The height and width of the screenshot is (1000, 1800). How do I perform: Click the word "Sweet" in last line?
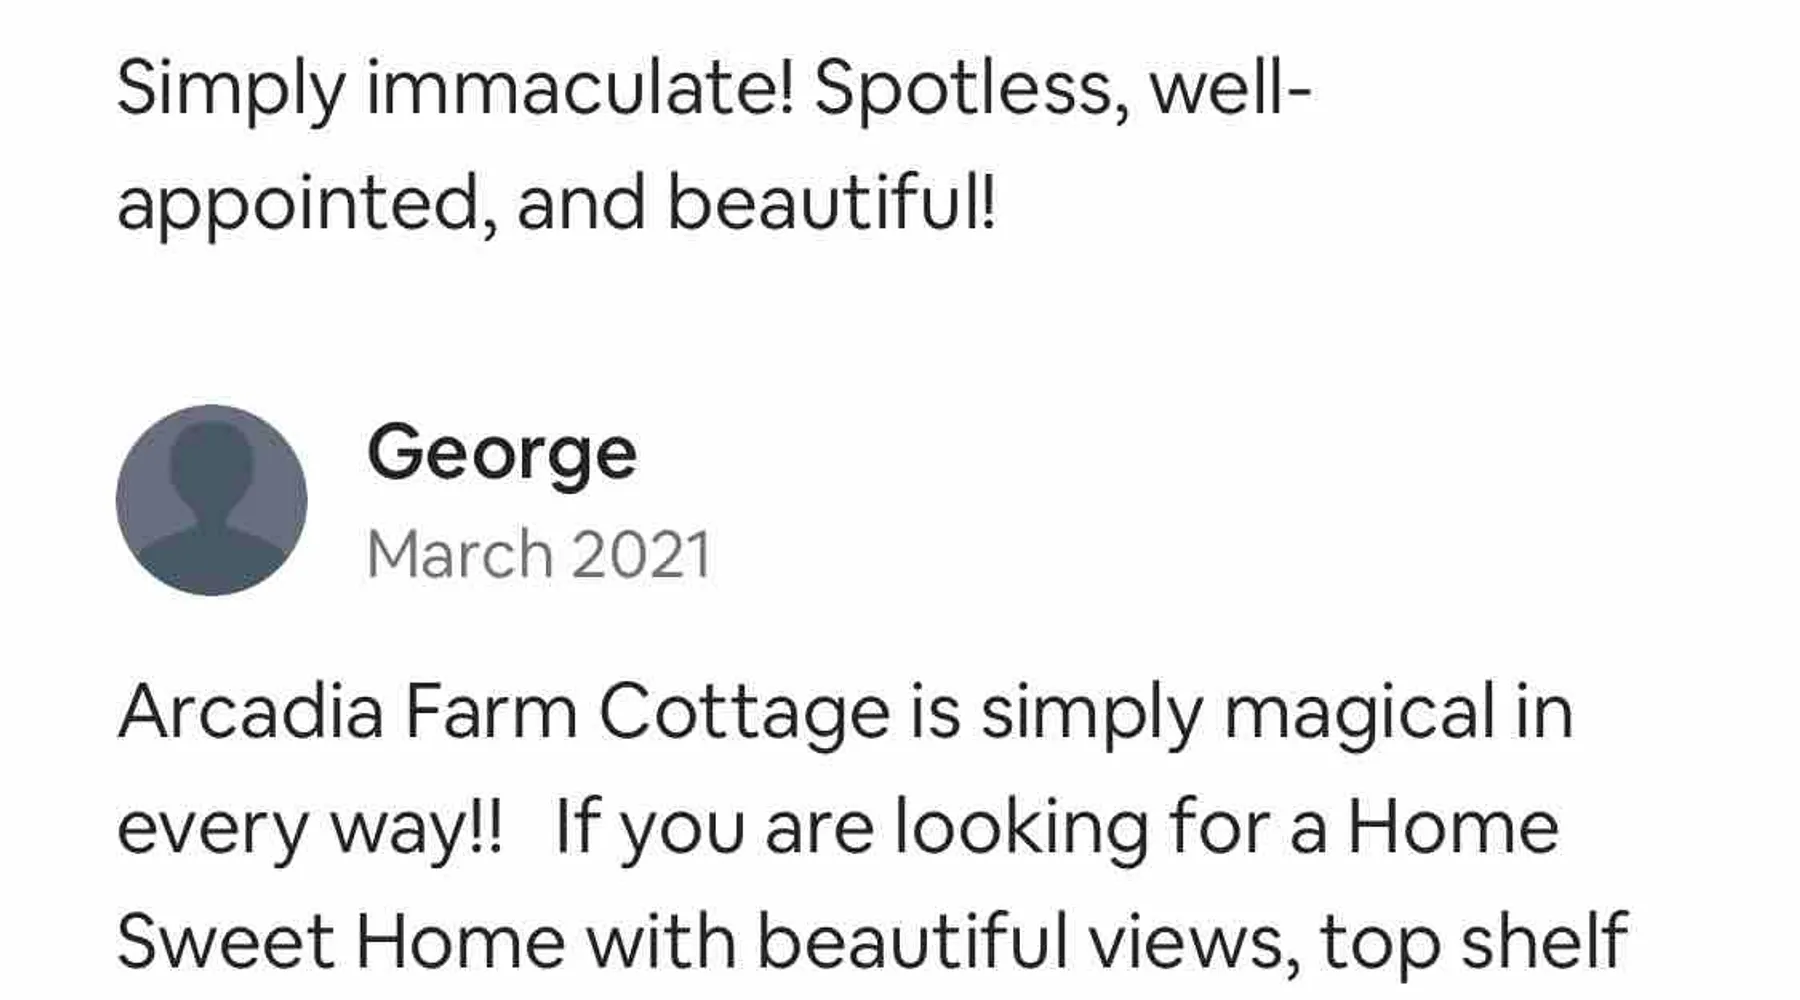(226, 942)
